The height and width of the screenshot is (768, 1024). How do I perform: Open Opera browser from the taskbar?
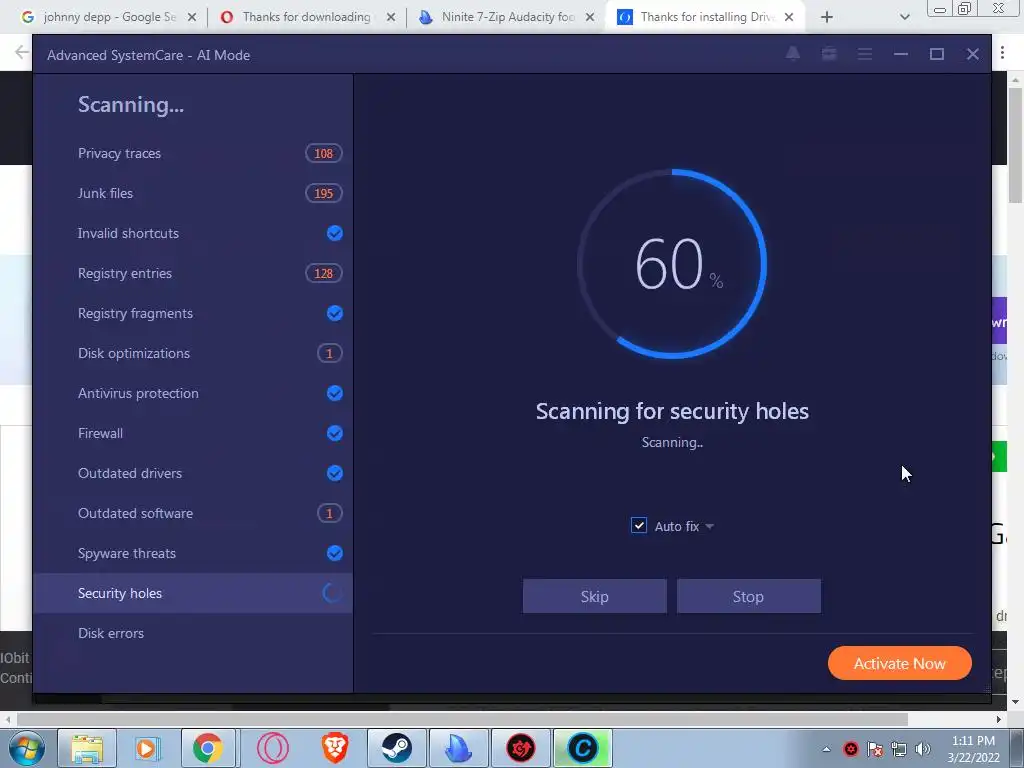[272, 748]
